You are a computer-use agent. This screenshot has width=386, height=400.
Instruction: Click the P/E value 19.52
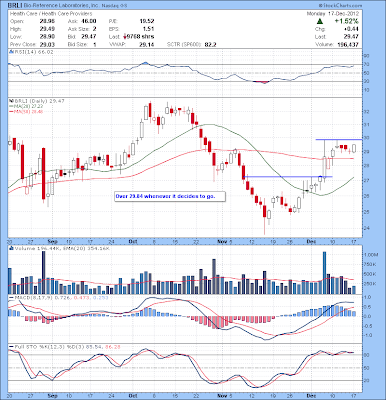(146, 21)
